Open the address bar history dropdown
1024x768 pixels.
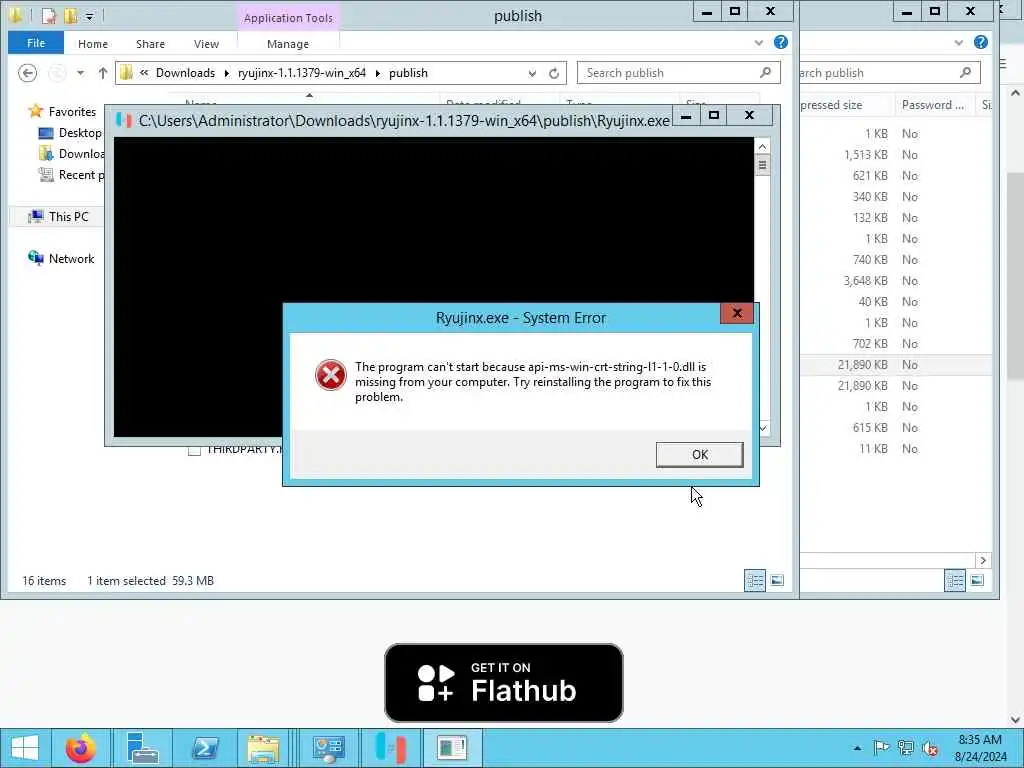(x=532, y=73)
